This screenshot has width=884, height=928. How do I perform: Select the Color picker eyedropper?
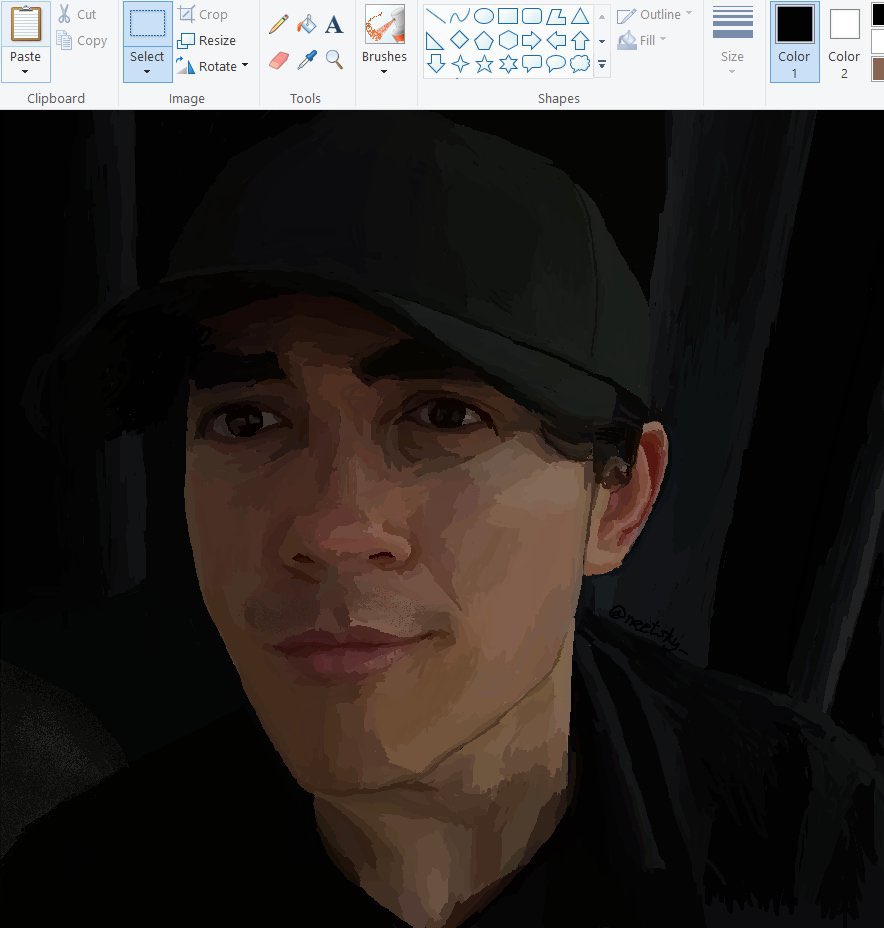[x=307, y=60]
